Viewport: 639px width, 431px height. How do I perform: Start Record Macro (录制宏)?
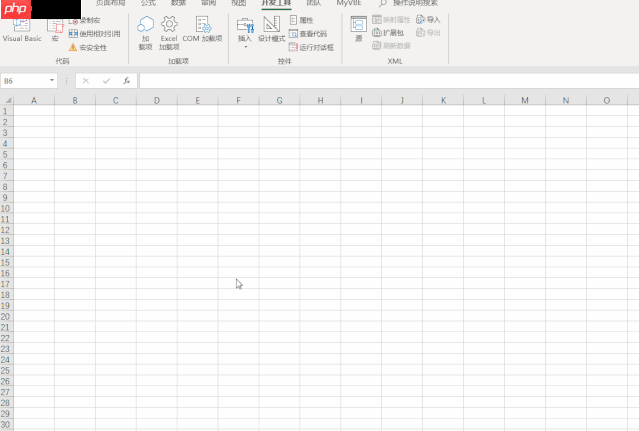coord(85,20)
